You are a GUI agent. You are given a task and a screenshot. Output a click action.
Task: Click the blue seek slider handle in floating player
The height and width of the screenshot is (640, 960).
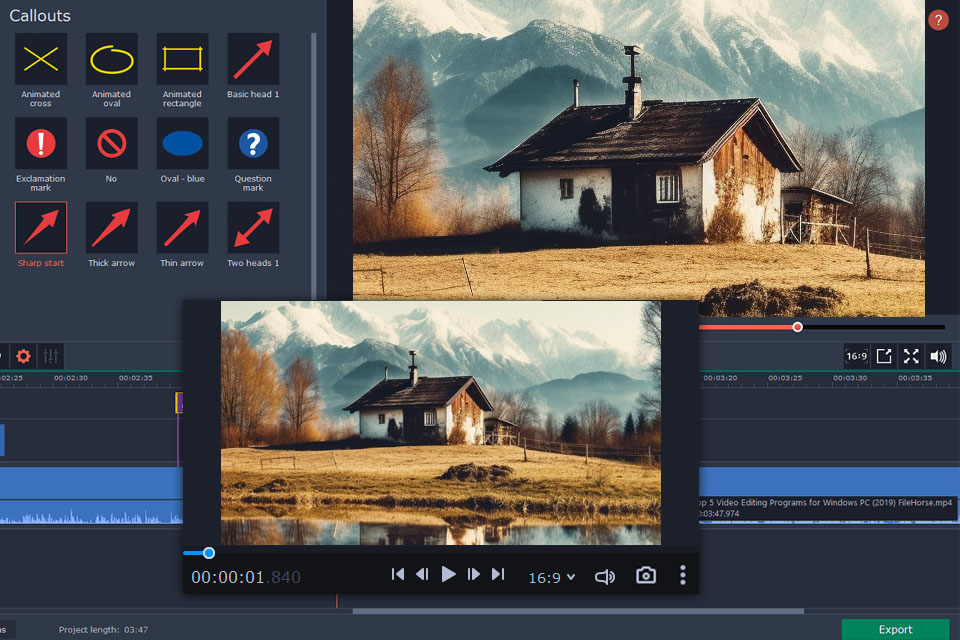tap(209, 553)
